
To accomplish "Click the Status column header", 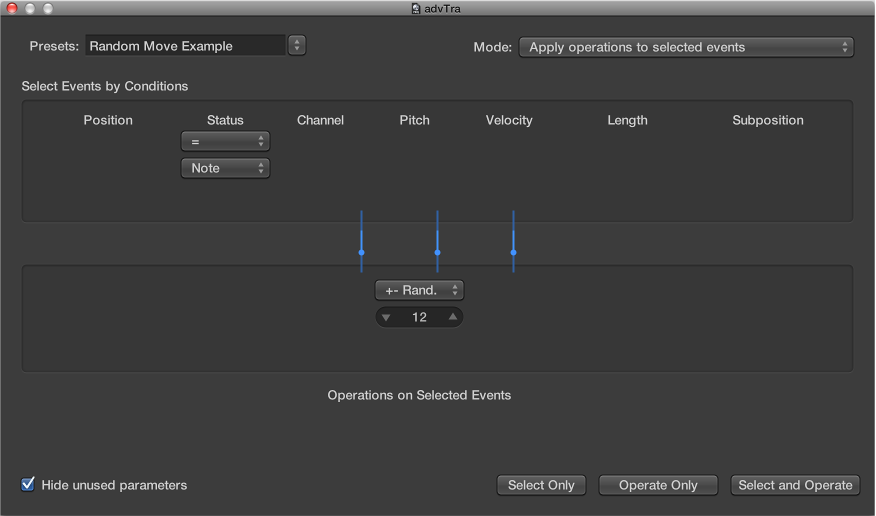I will pyautogui.click(x=225, y=120).
